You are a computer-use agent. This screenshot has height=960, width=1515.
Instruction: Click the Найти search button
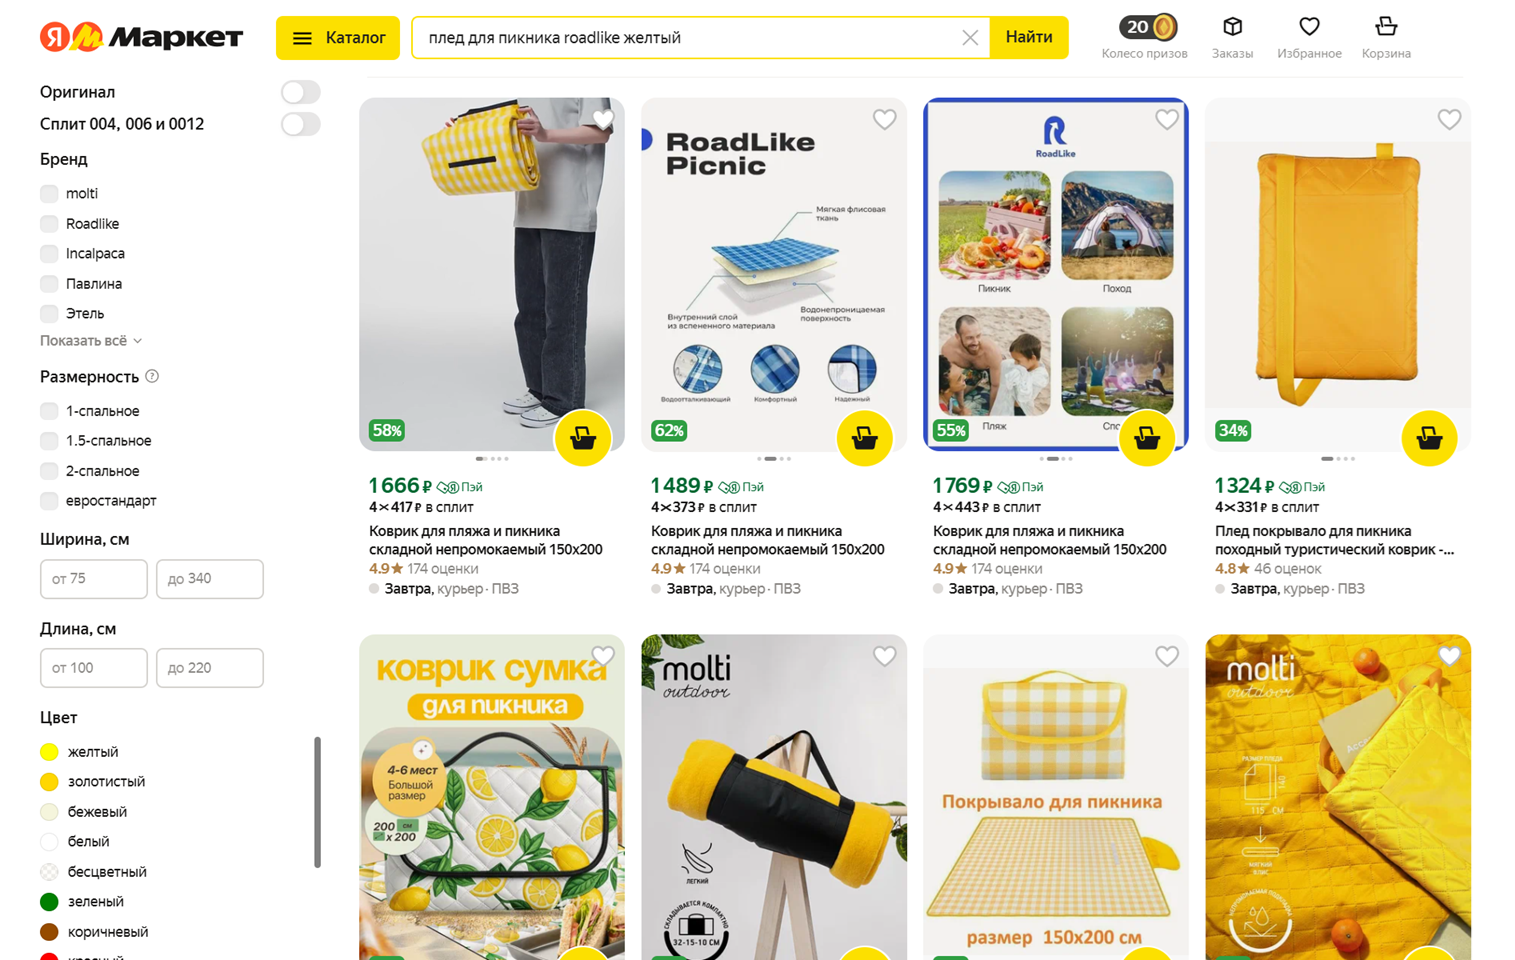click(x=1029, y=38)
